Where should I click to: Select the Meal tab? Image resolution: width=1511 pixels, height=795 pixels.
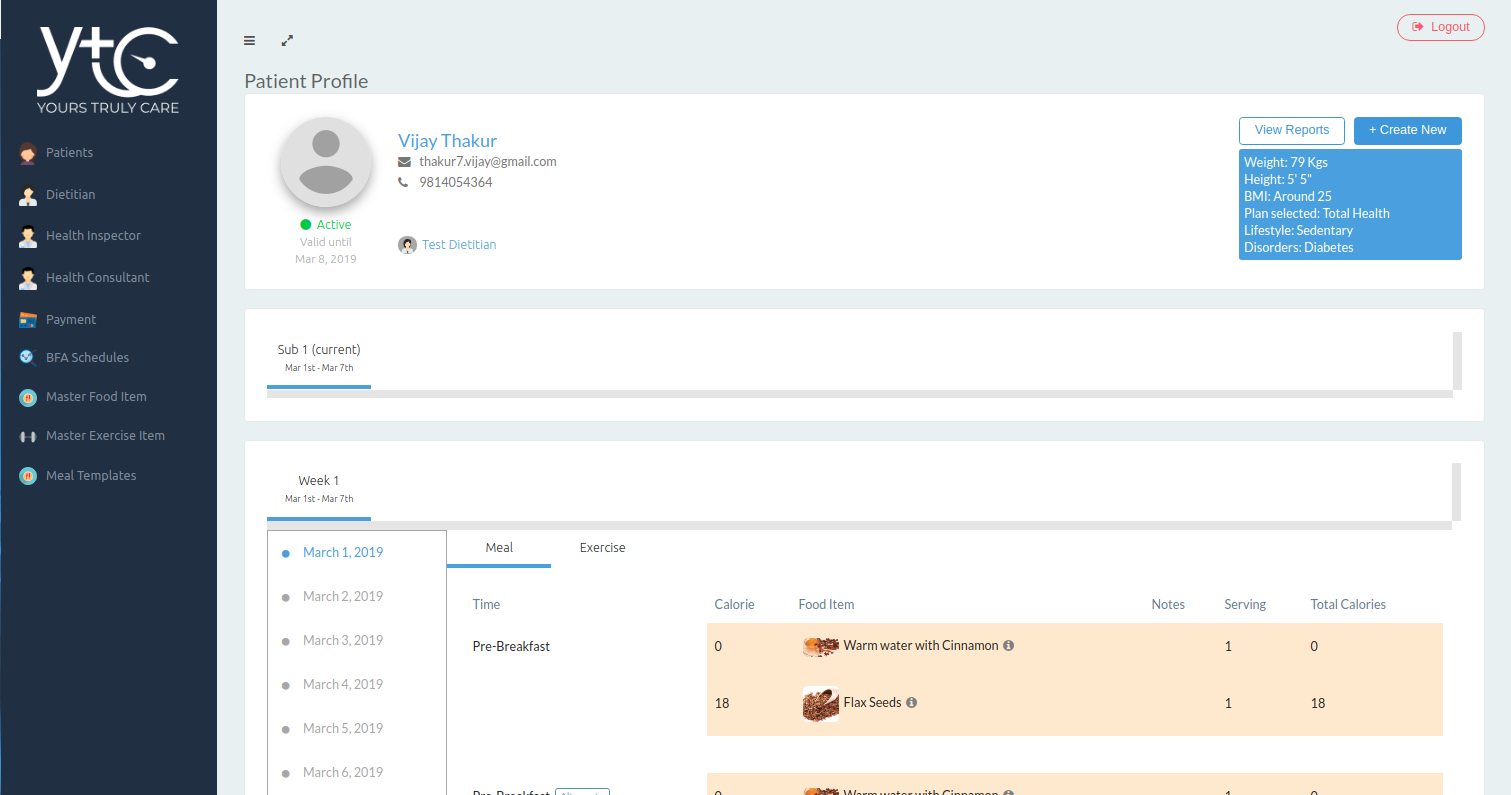[499, 548]
